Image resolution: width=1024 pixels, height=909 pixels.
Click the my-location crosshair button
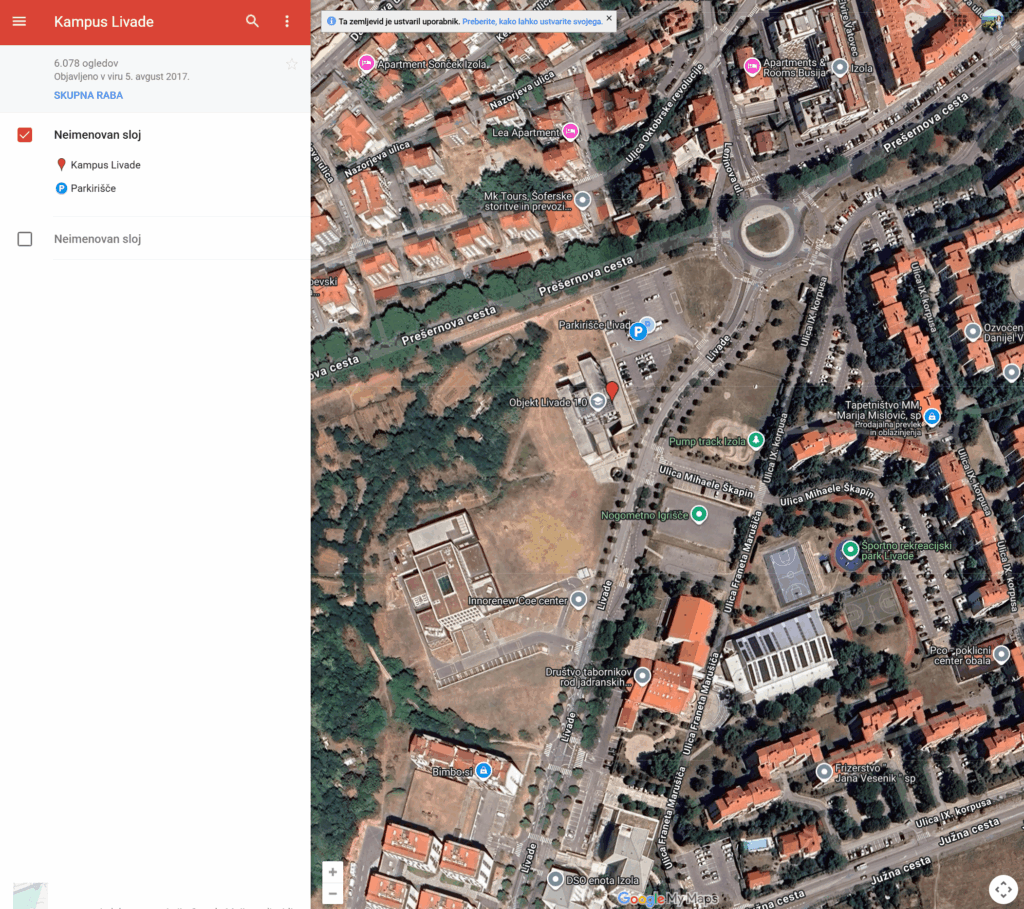tap(1002, 888)
